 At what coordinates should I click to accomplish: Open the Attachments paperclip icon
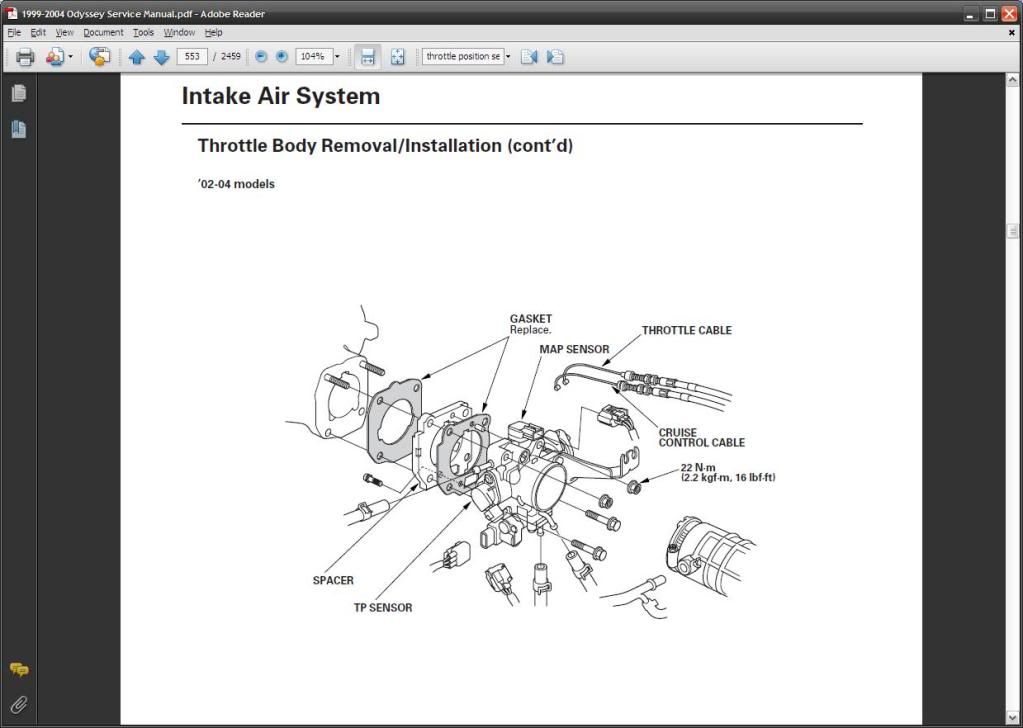point(18,703)
